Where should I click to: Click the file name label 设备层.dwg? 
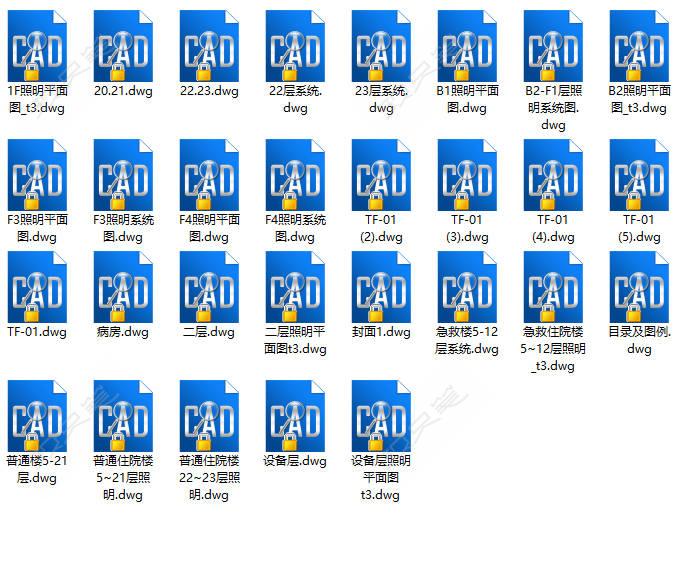(x=295, y=461)
